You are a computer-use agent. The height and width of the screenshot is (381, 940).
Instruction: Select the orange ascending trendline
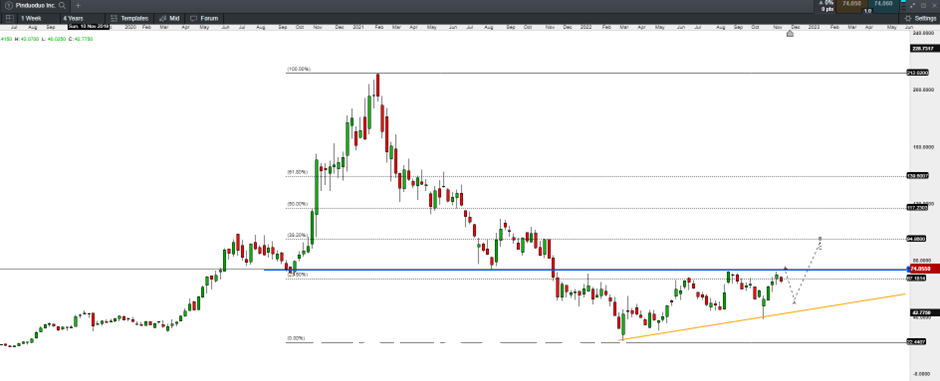(x=763, y=318)
